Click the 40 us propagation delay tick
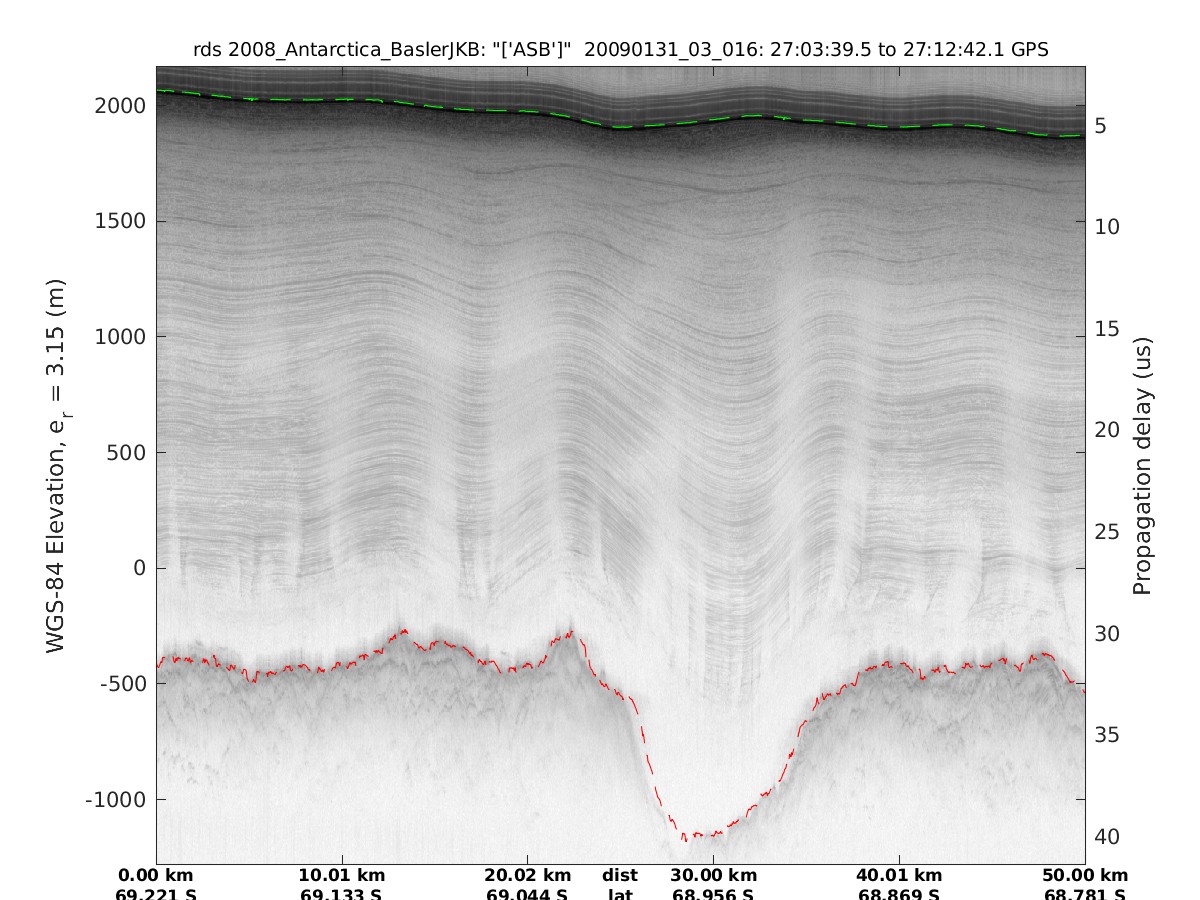The image size is (1200, 900). point(1104,836)
